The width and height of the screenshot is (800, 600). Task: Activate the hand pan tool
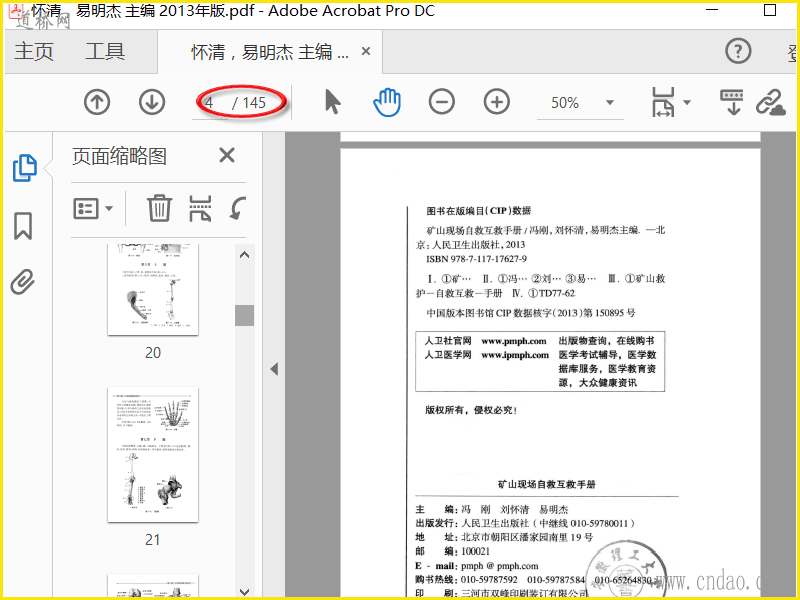pyautogui.click(x=387, y=102)
